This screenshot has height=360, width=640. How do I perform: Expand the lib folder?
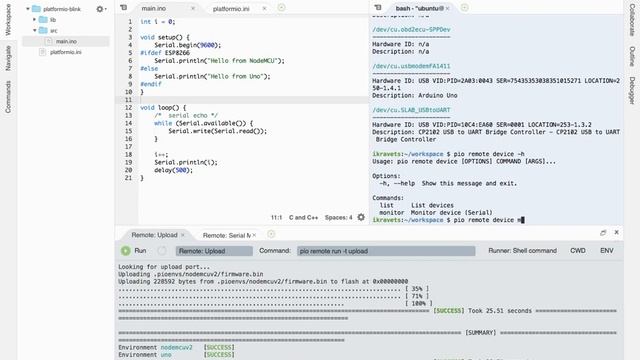35,19
